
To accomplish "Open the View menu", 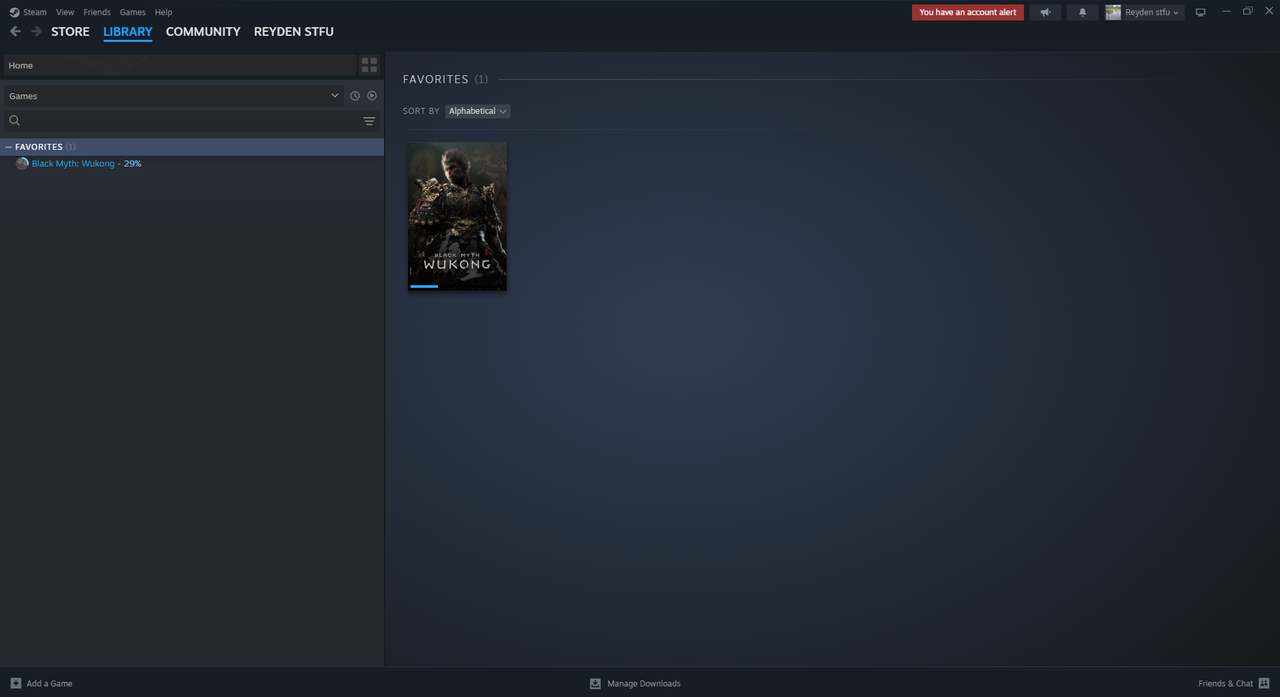I will click(x=65, y=12).
